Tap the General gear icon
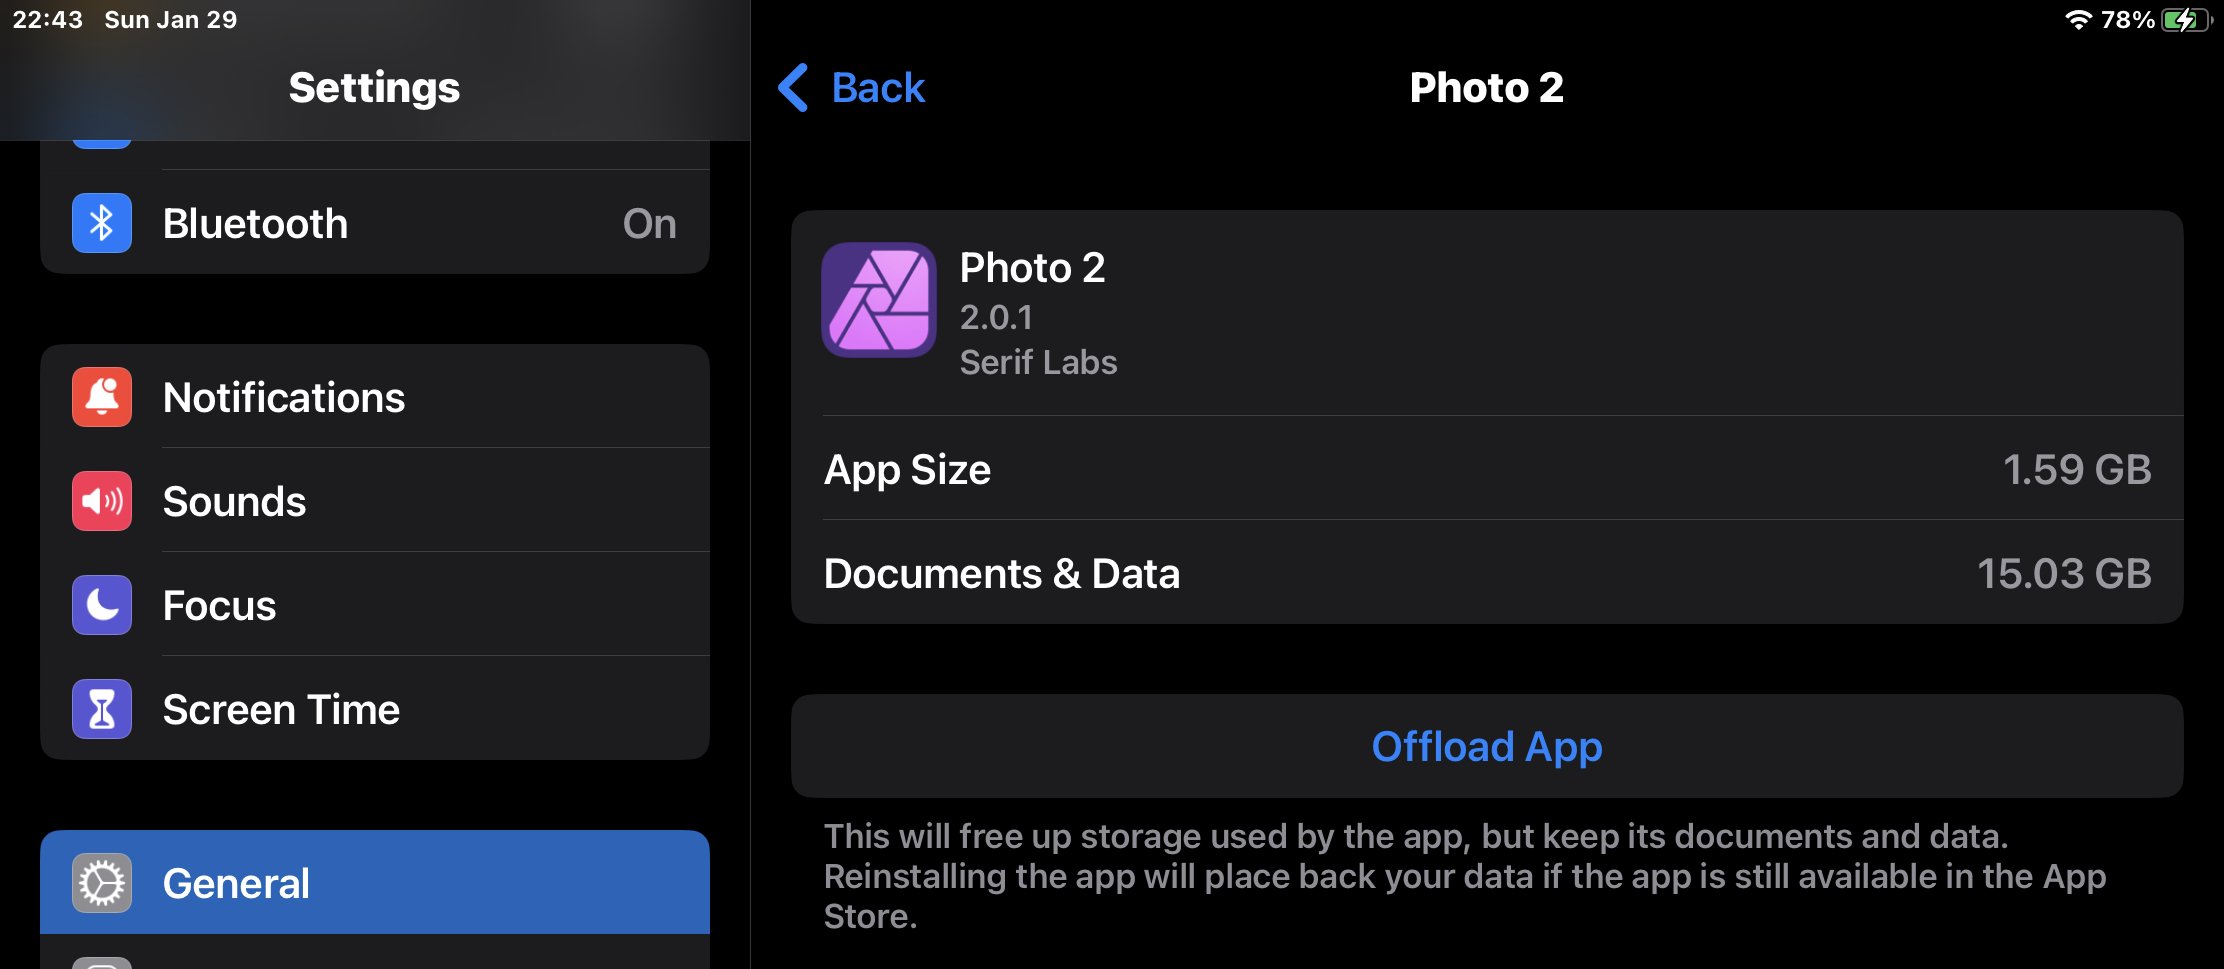 pos(102,883)
